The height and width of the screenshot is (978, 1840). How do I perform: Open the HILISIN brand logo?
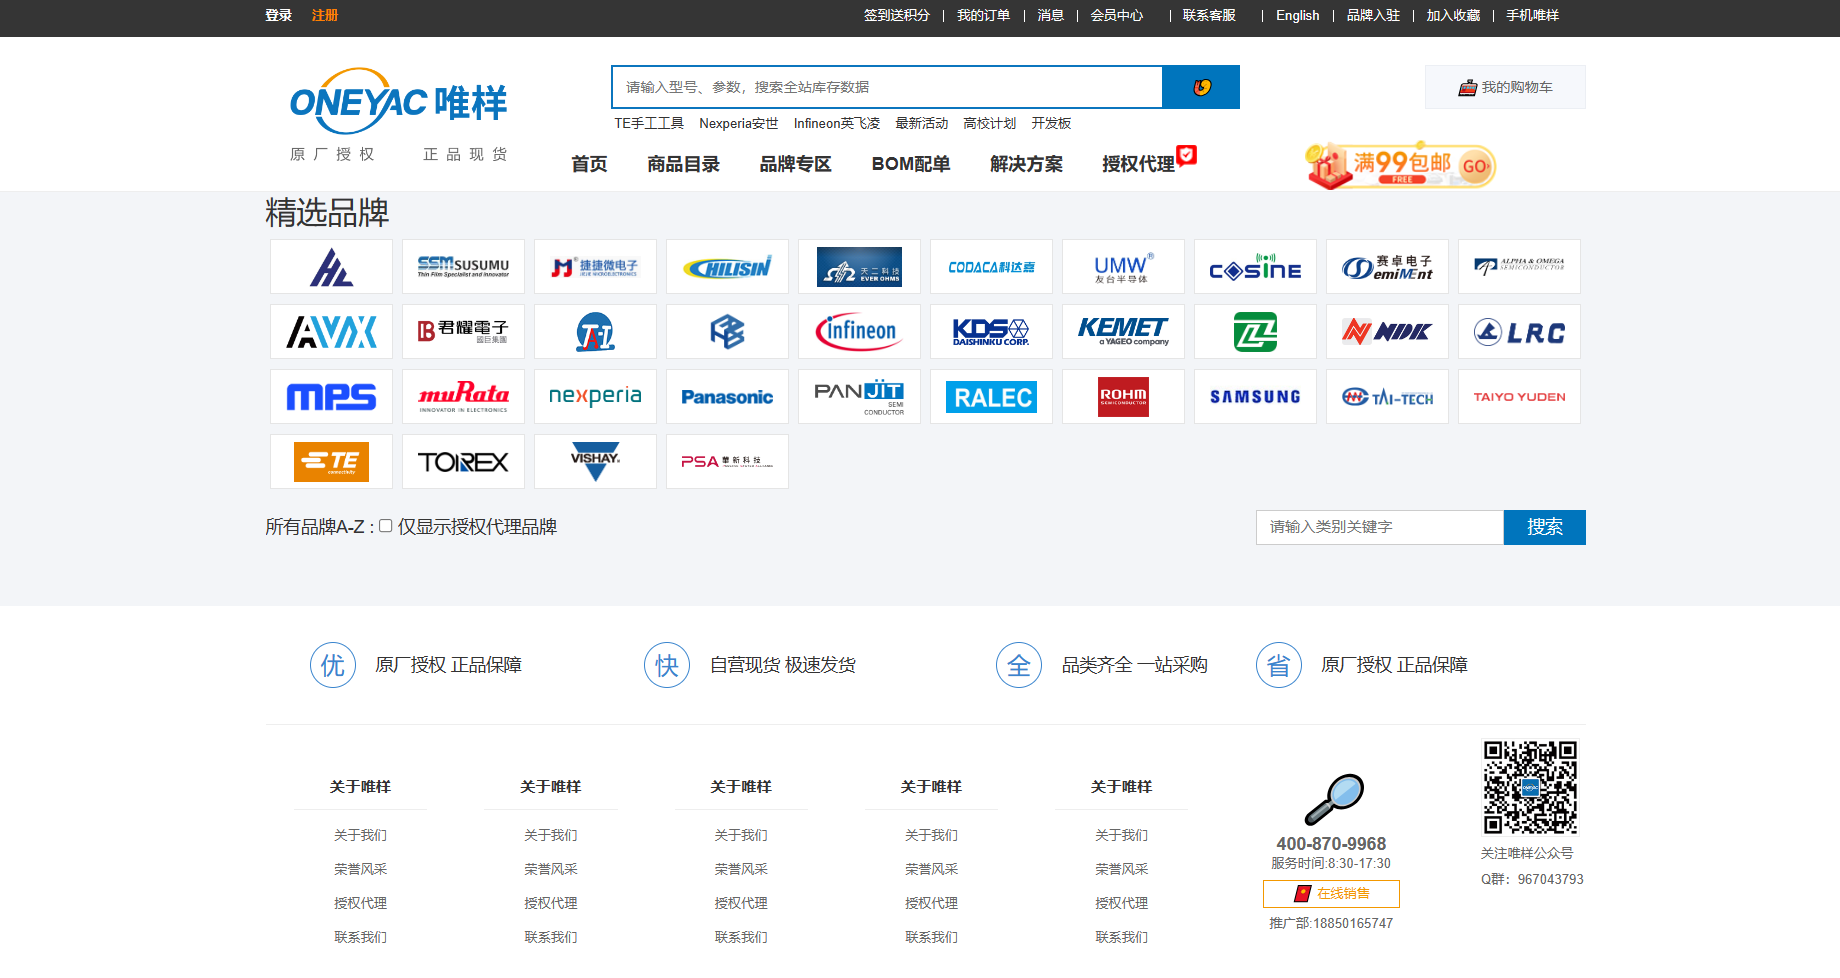coord(727,266)
